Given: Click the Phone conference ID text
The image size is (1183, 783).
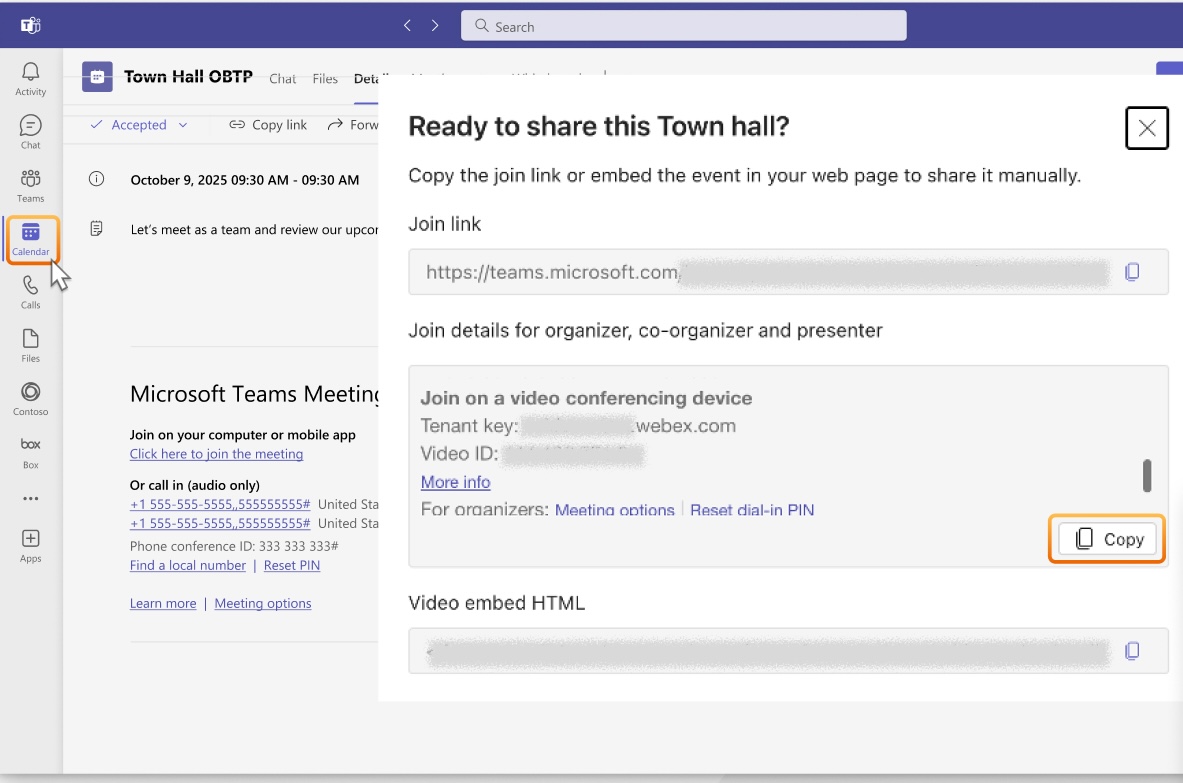Looking at the screenshot, I should (x=234, y=545).
